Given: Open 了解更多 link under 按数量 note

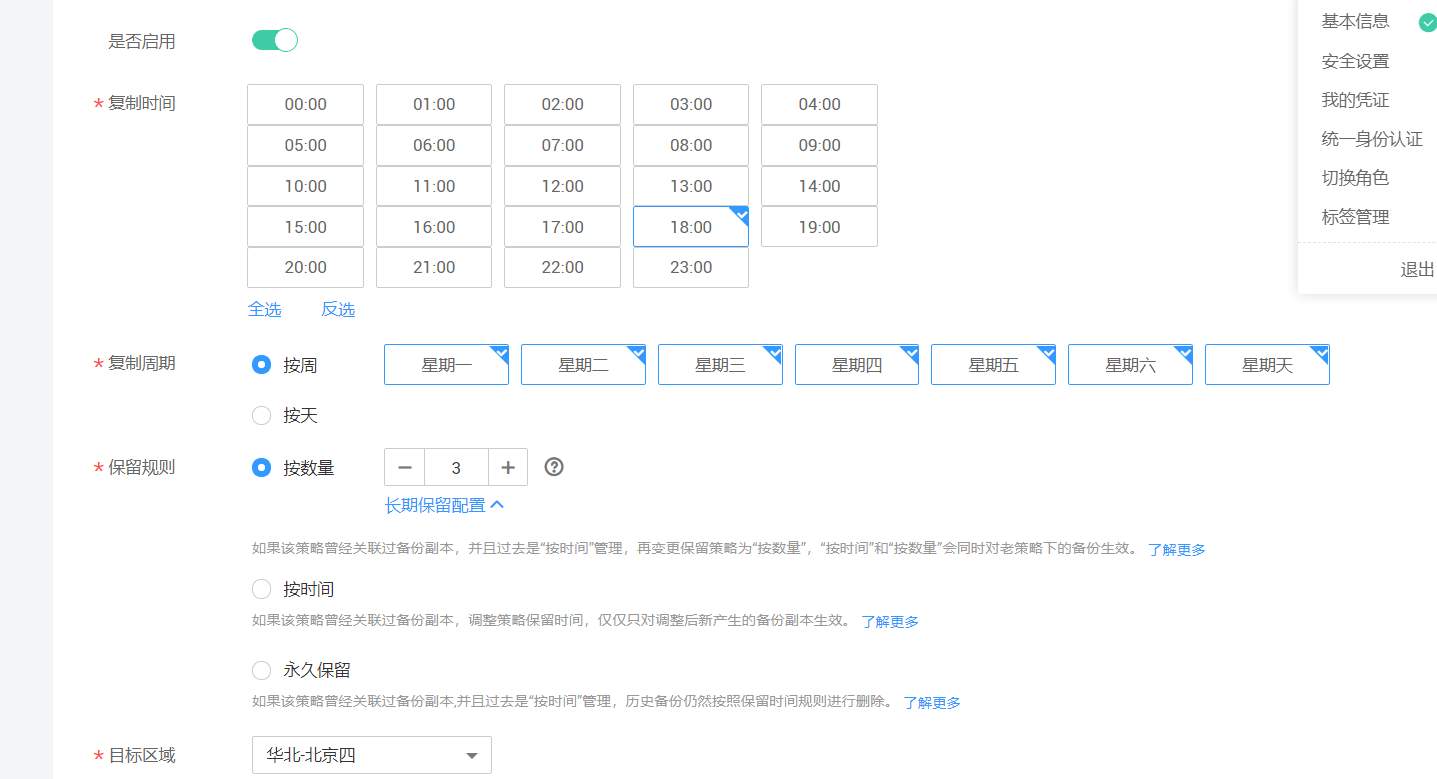Looking at the screenshot, I should pyautogui.click(x=1177, y=549).
